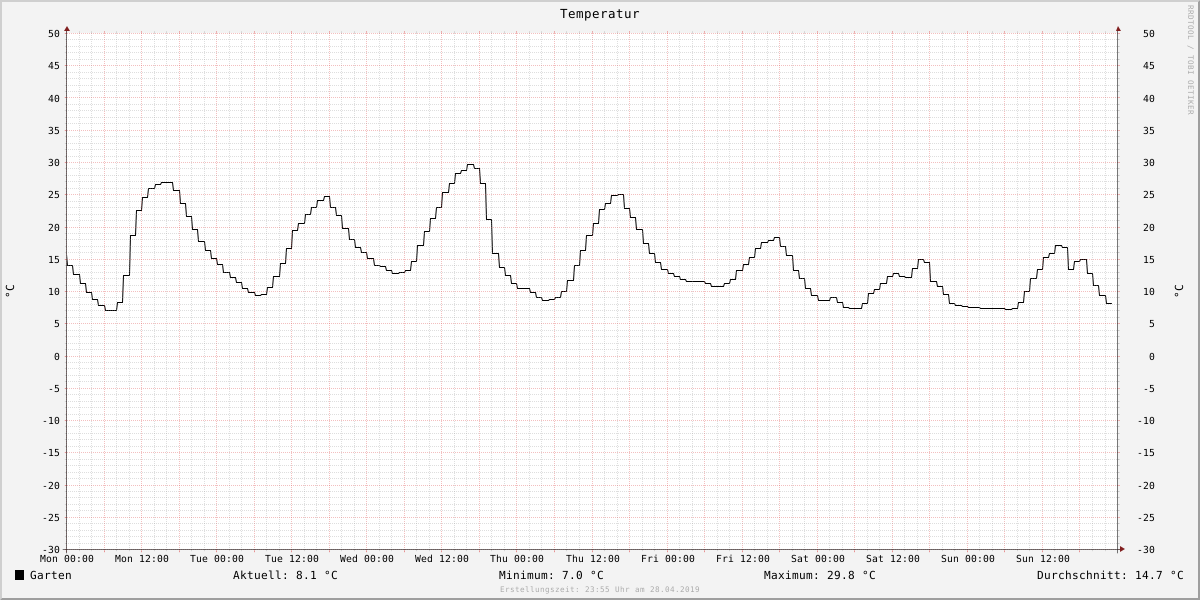Click the 'Fri 00:00' x-axis label
Viewport: 1200px width, 600px height.
click(668, 559)
